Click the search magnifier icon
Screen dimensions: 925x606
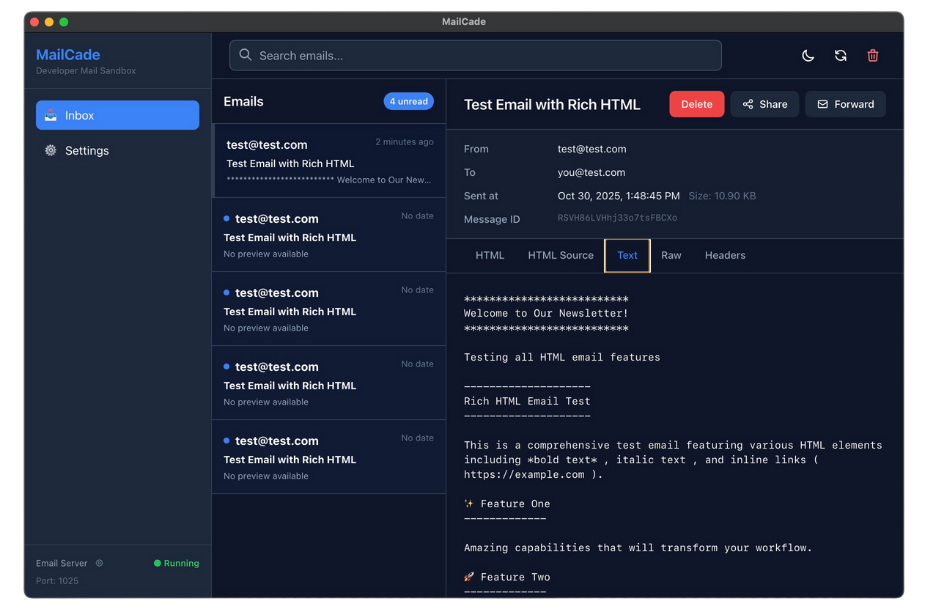[x=245, y=55]
